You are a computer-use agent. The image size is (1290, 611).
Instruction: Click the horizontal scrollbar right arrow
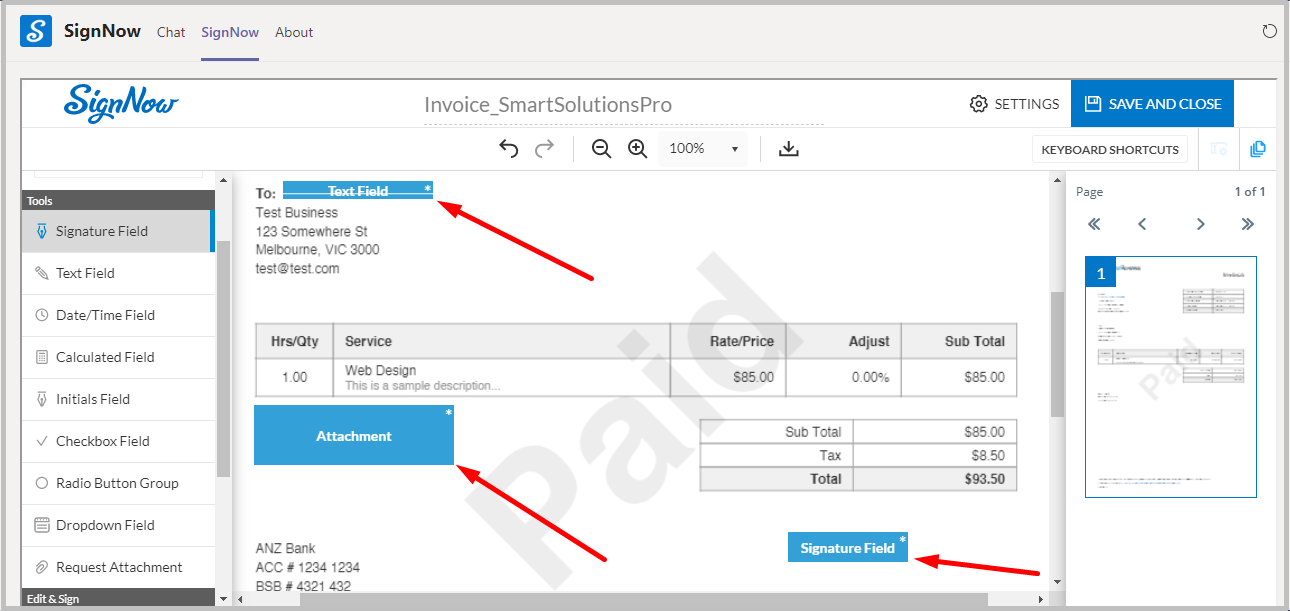pos(1041,599)
